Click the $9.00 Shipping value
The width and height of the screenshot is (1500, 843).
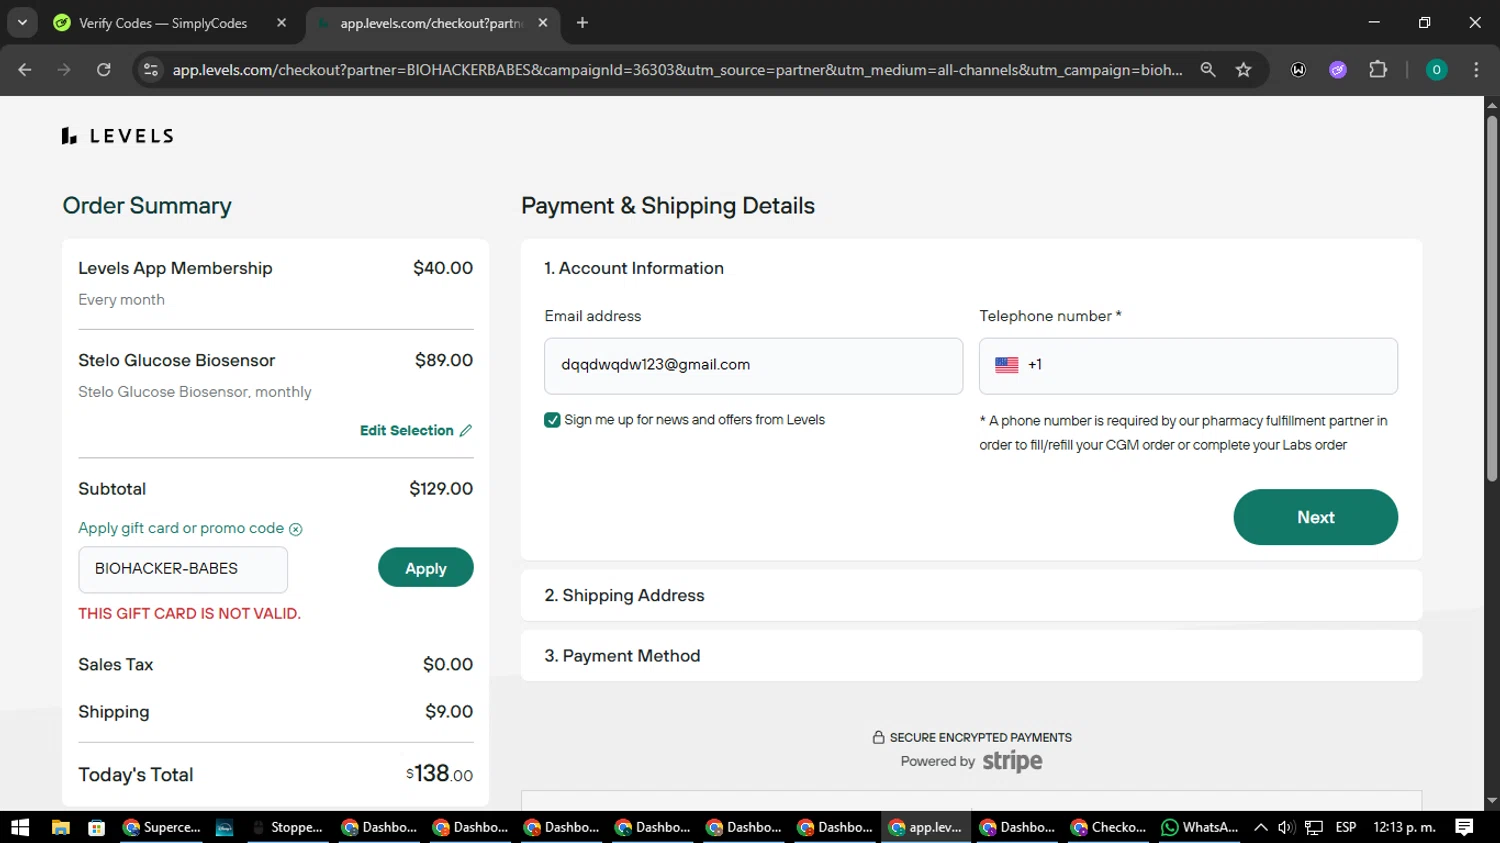click(449, 712)
